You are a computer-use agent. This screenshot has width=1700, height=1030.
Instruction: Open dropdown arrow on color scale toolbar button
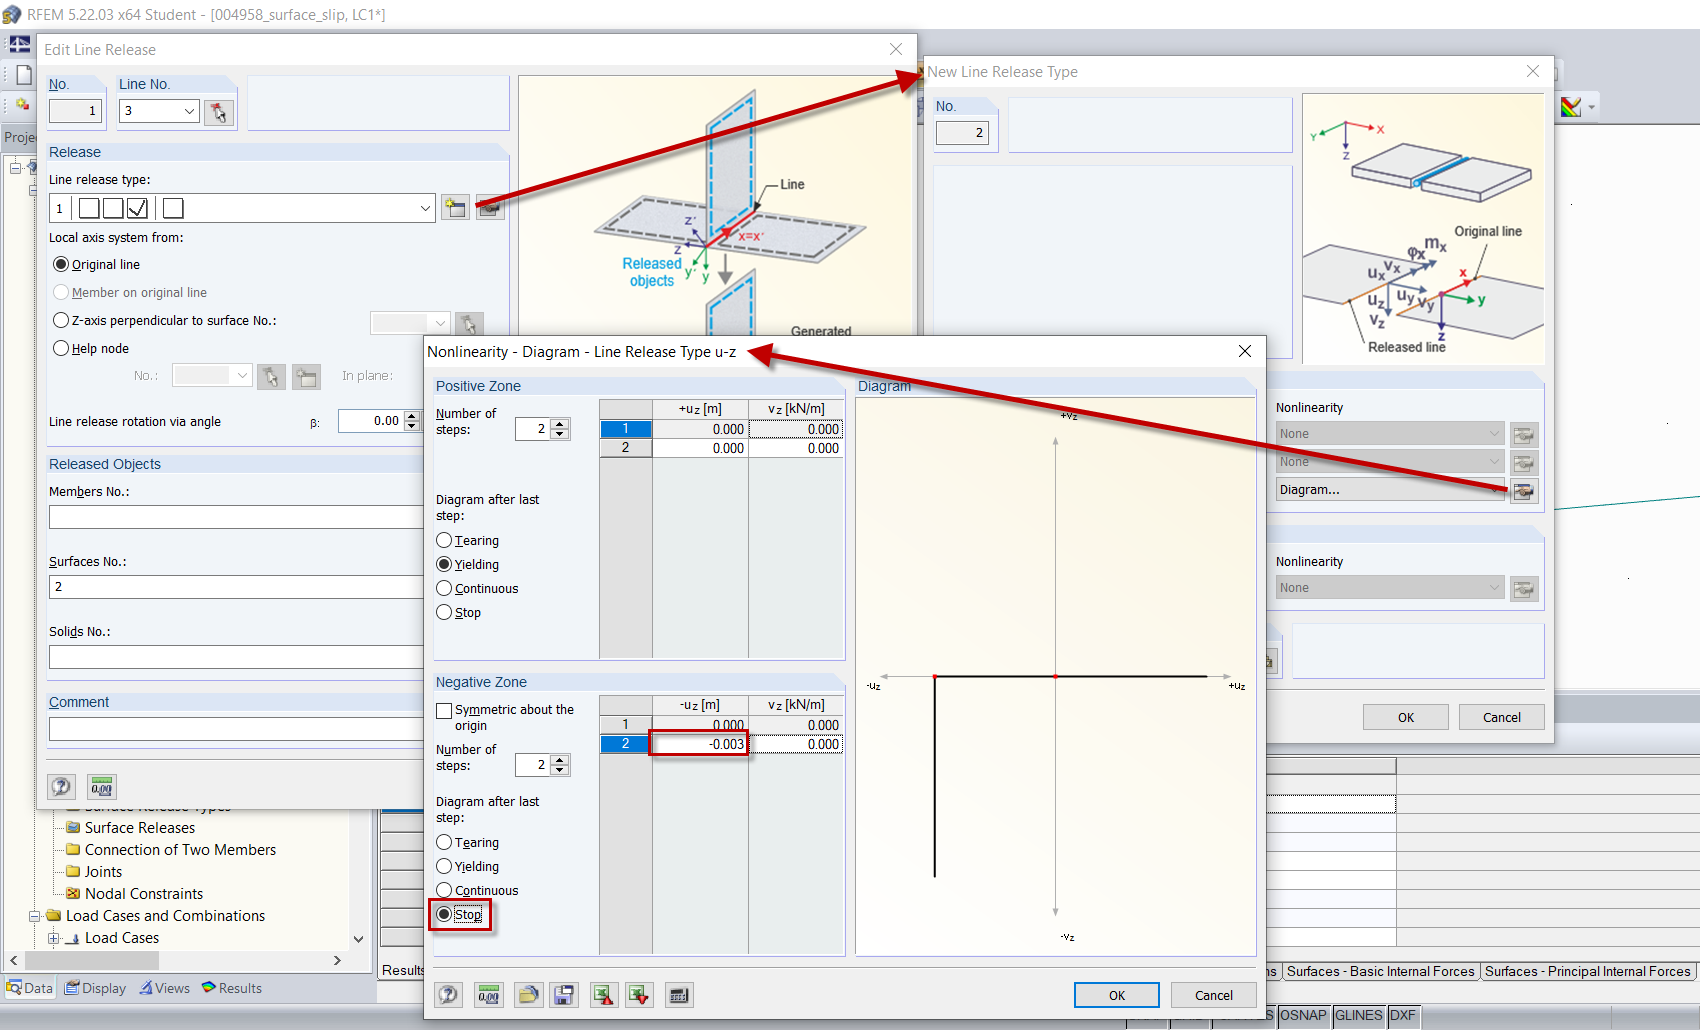[x=1591, y=107]
